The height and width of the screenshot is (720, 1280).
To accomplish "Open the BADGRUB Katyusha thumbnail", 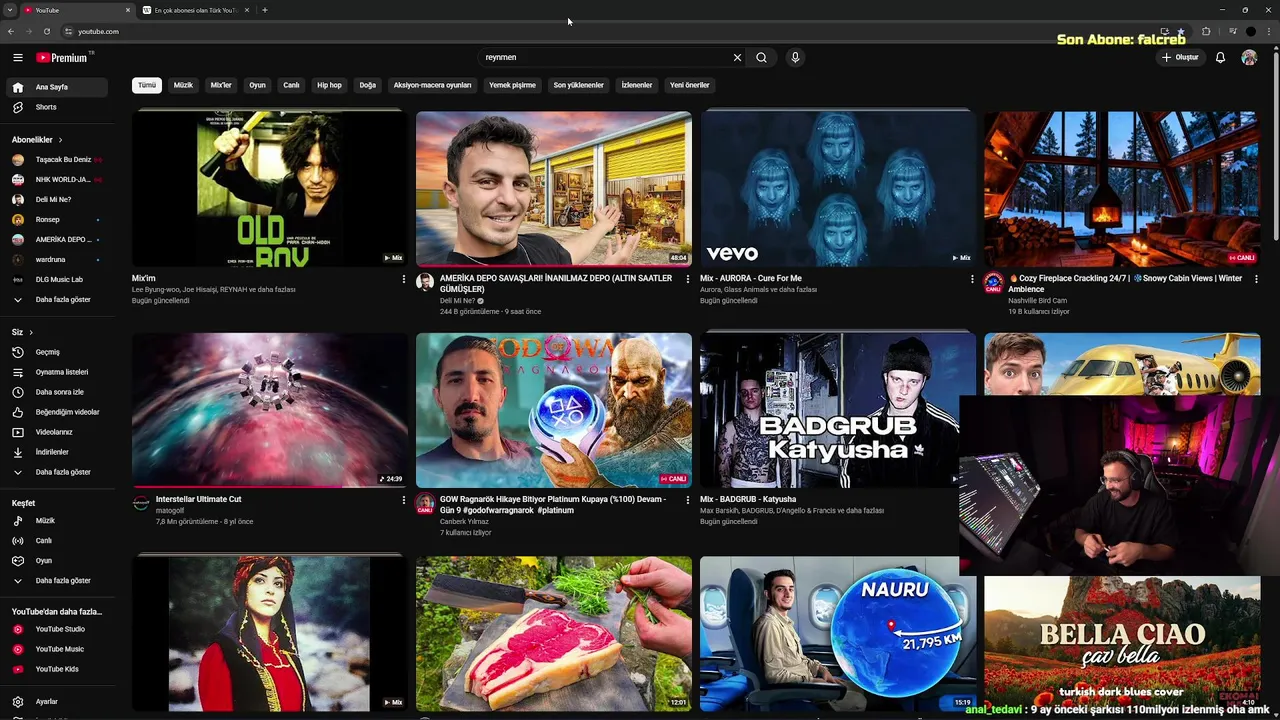I will [838, 410].
